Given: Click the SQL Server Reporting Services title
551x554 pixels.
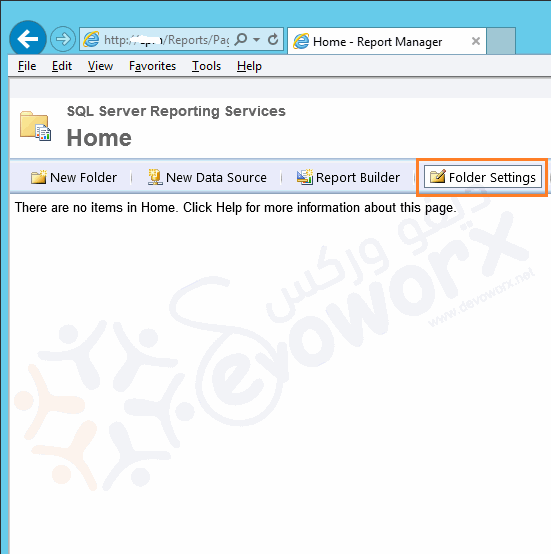Looking at the screenshot, I should pyautogui.click(x=176, y=111).
